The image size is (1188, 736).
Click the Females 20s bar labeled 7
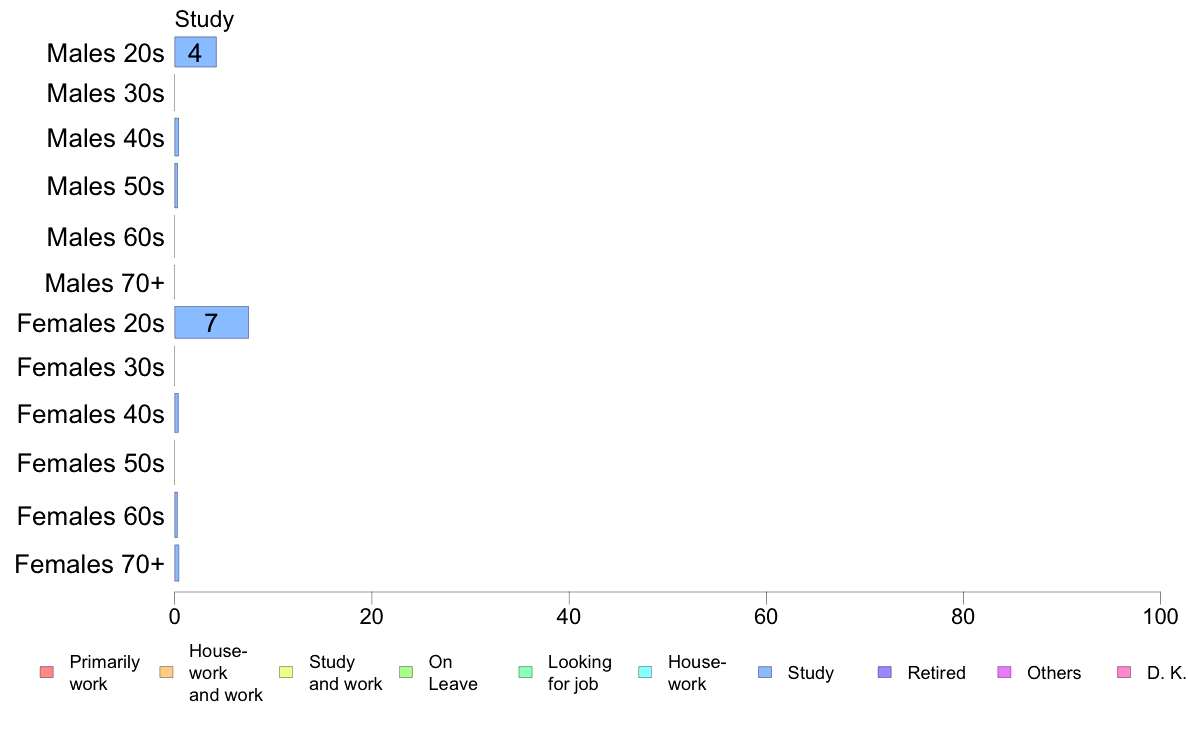pos(211,323)
